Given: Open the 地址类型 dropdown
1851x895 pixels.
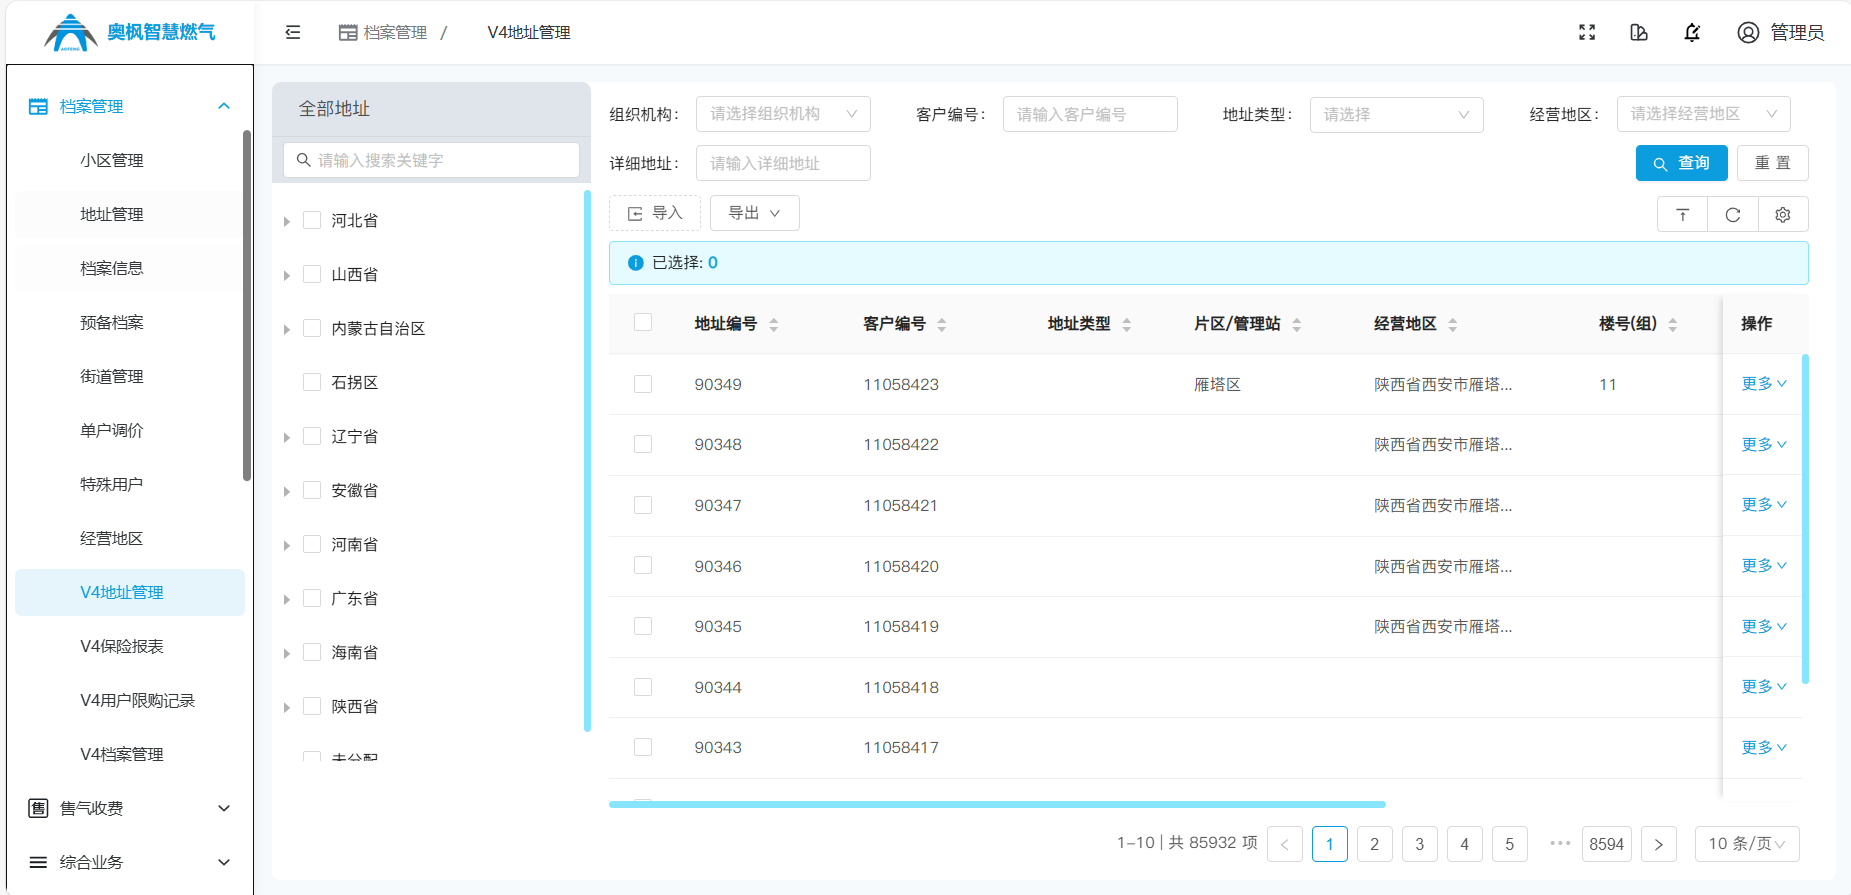Looking at the screenshot, I should point(1396,115).
